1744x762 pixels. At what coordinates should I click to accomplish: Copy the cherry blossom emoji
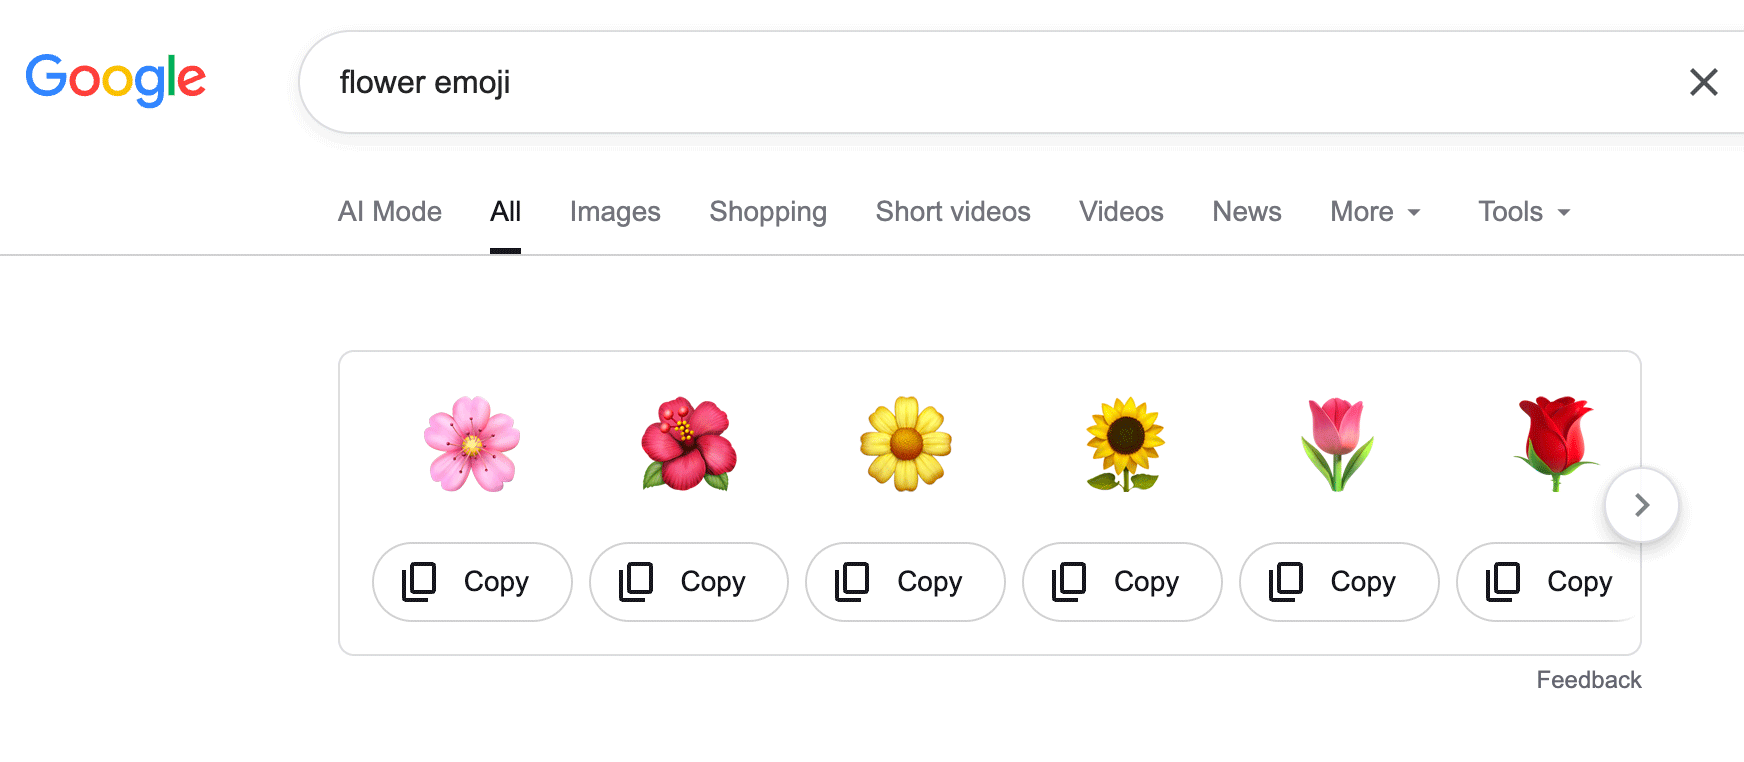(x=472, y=582)
